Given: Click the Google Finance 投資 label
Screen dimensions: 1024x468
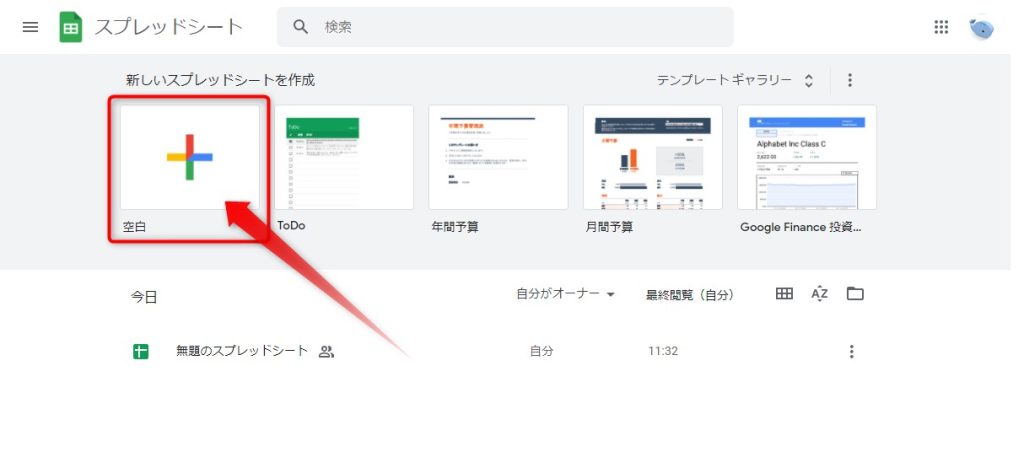Looking at the screenshot, I should point(801,227).
